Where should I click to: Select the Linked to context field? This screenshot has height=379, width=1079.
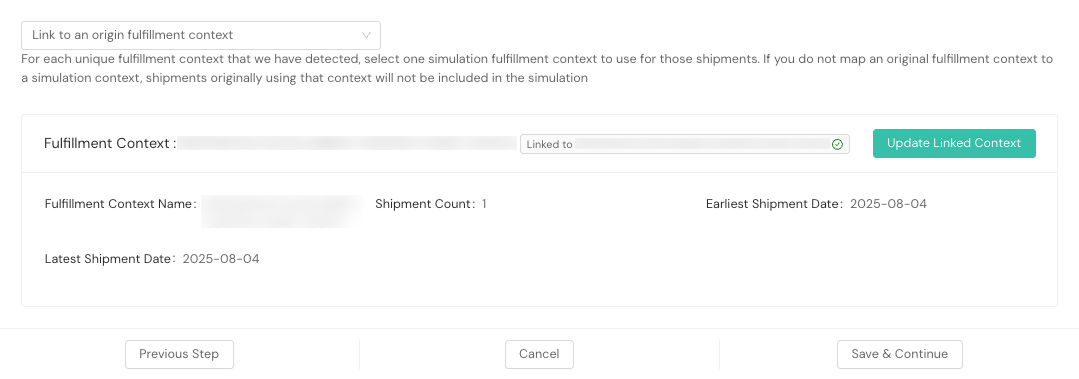pyautogui.click(x=685, y=144)
